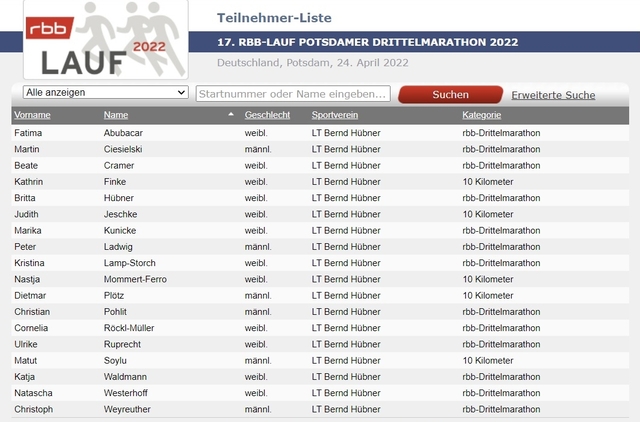Click männl. in Peter Ladwig's row
640x422 pixels.
[258, 247]
